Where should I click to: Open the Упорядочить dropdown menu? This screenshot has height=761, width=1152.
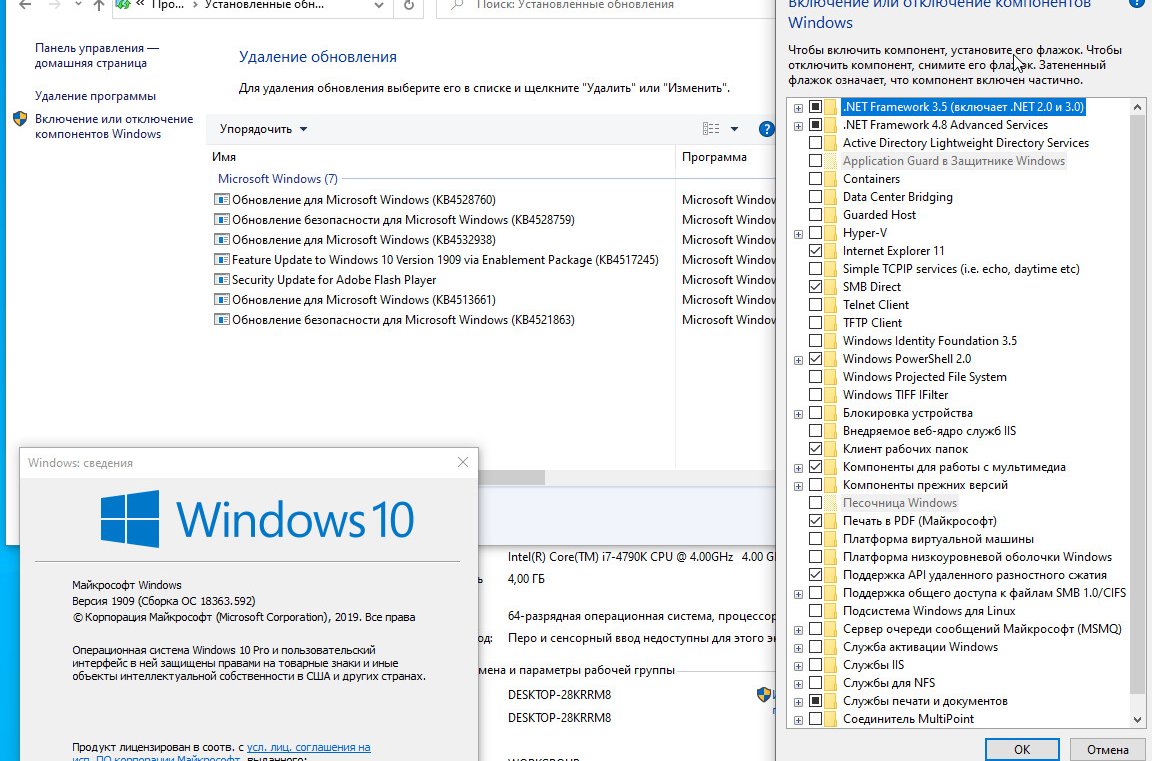[x=263, y=129]
